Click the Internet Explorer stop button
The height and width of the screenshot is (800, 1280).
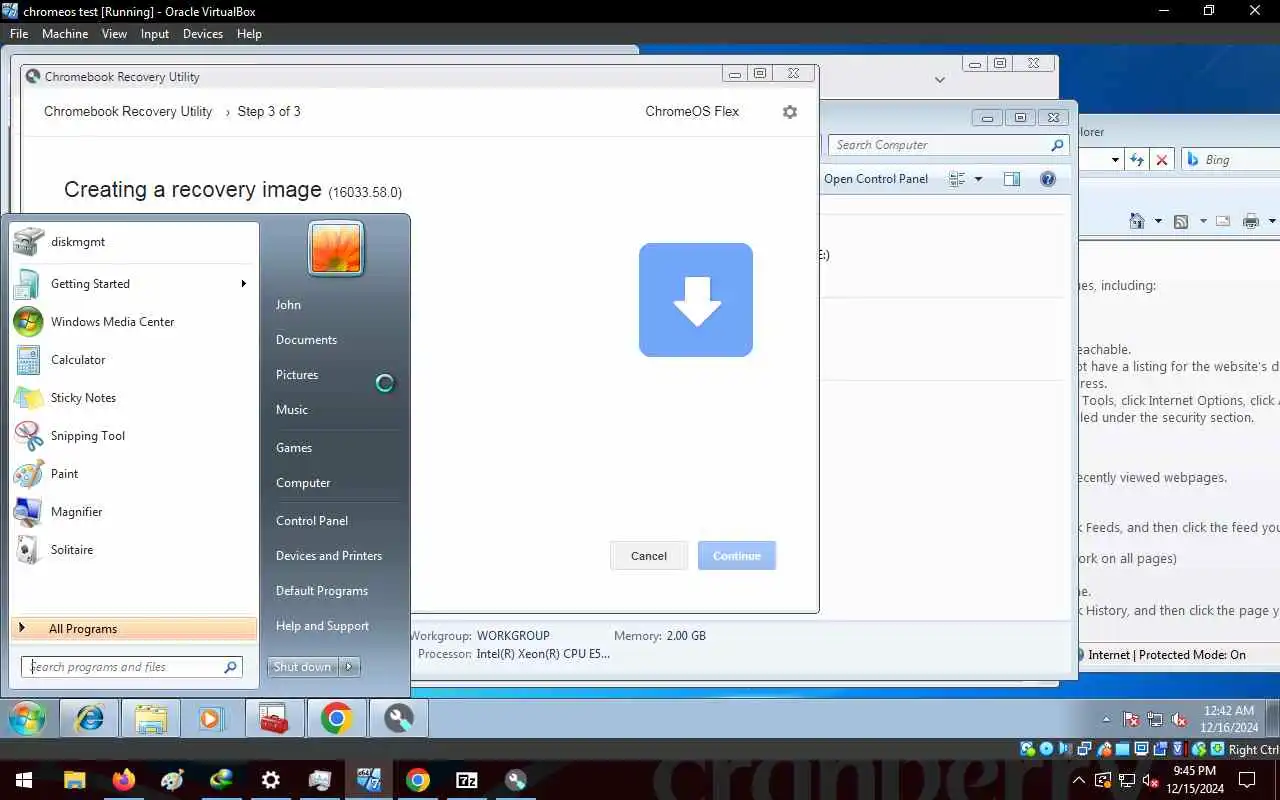pos(1162,160)
